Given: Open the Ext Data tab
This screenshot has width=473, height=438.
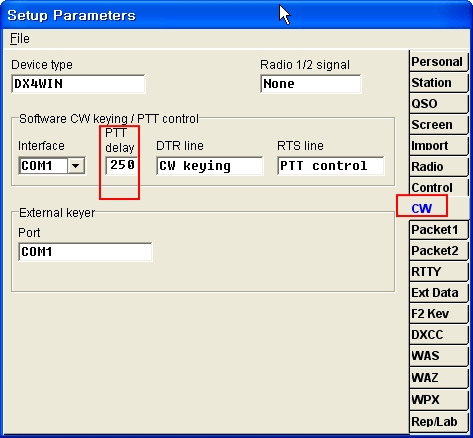Looking at the screenshot, I should (x=438, y=293).
